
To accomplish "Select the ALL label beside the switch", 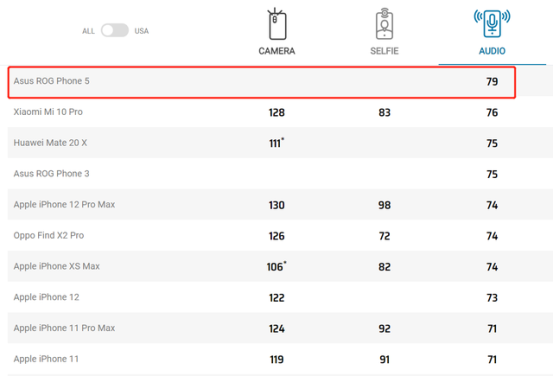I will click(x=88, y=31).
